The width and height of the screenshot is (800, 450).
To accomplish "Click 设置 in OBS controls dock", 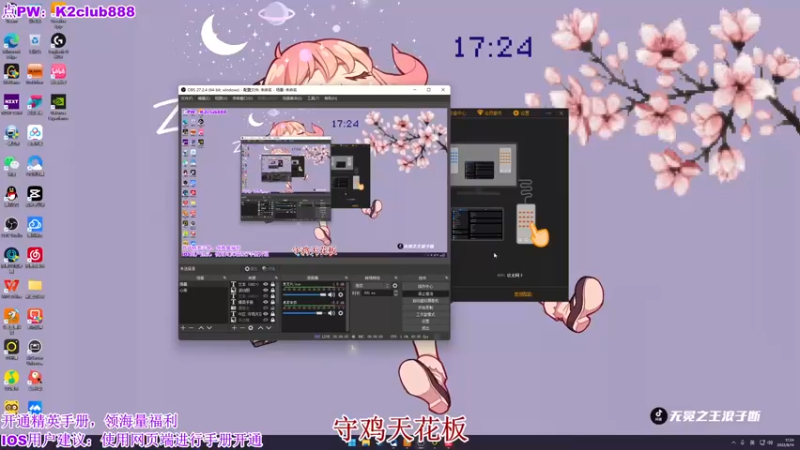I will point(426,321).
